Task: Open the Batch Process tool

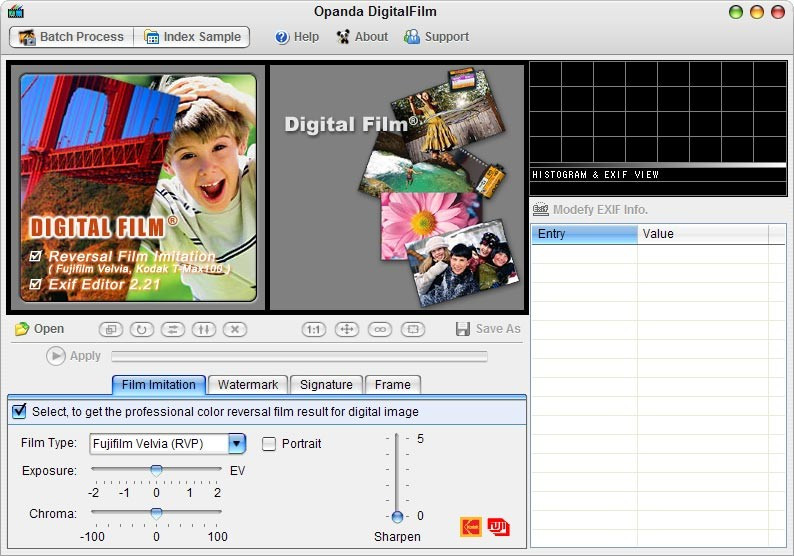Action: 71,37
